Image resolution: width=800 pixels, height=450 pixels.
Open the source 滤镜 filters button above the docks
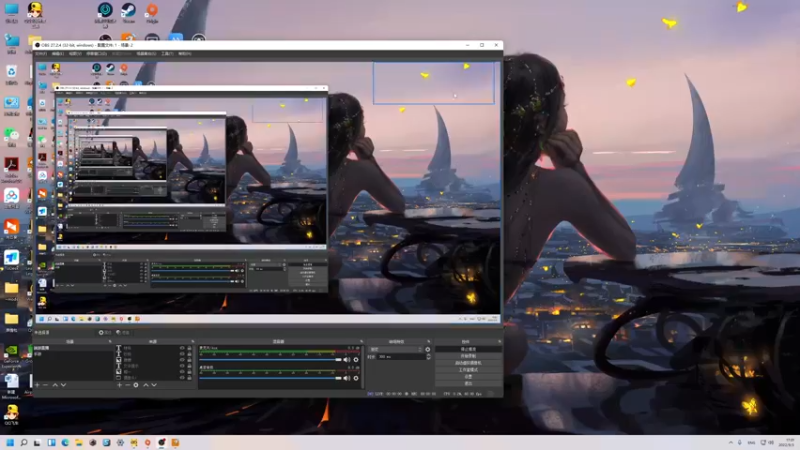(122, 333)
